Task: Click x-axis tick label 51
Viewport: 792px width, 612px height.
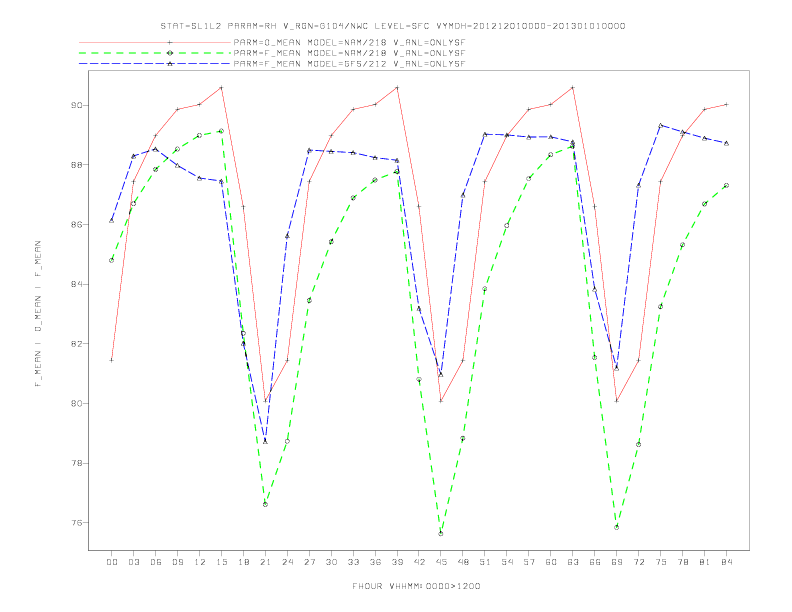Action: pyautogui.click(x=485, y=562)
